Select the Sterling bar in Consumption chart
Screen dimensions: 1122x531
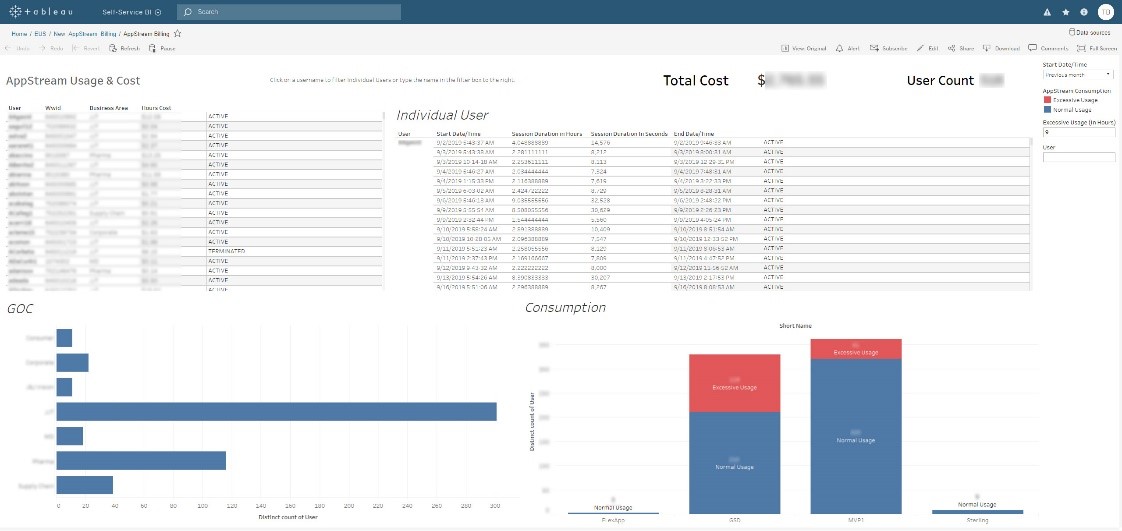(977, 512)
